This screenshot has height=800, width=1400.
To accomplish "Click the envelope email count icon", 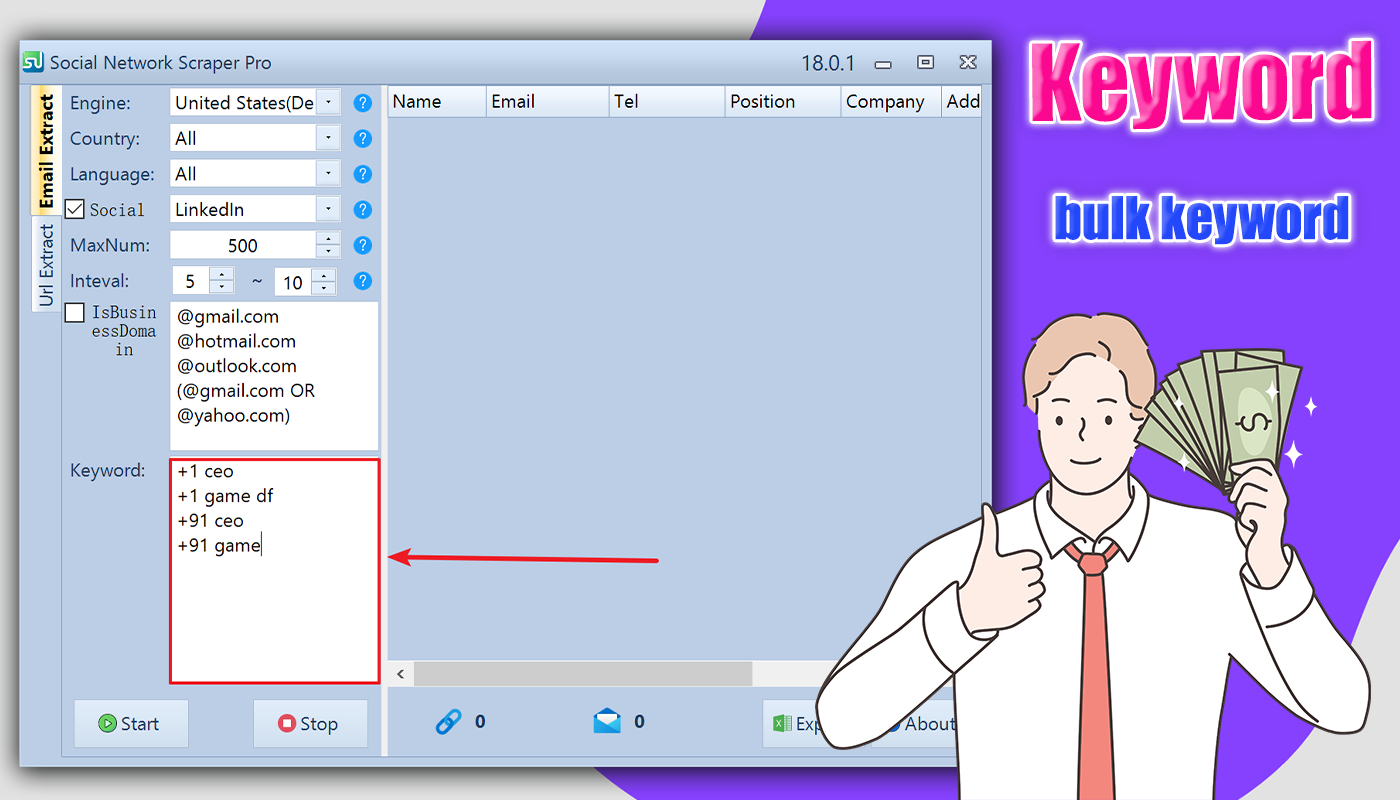I will pos(607,721).
